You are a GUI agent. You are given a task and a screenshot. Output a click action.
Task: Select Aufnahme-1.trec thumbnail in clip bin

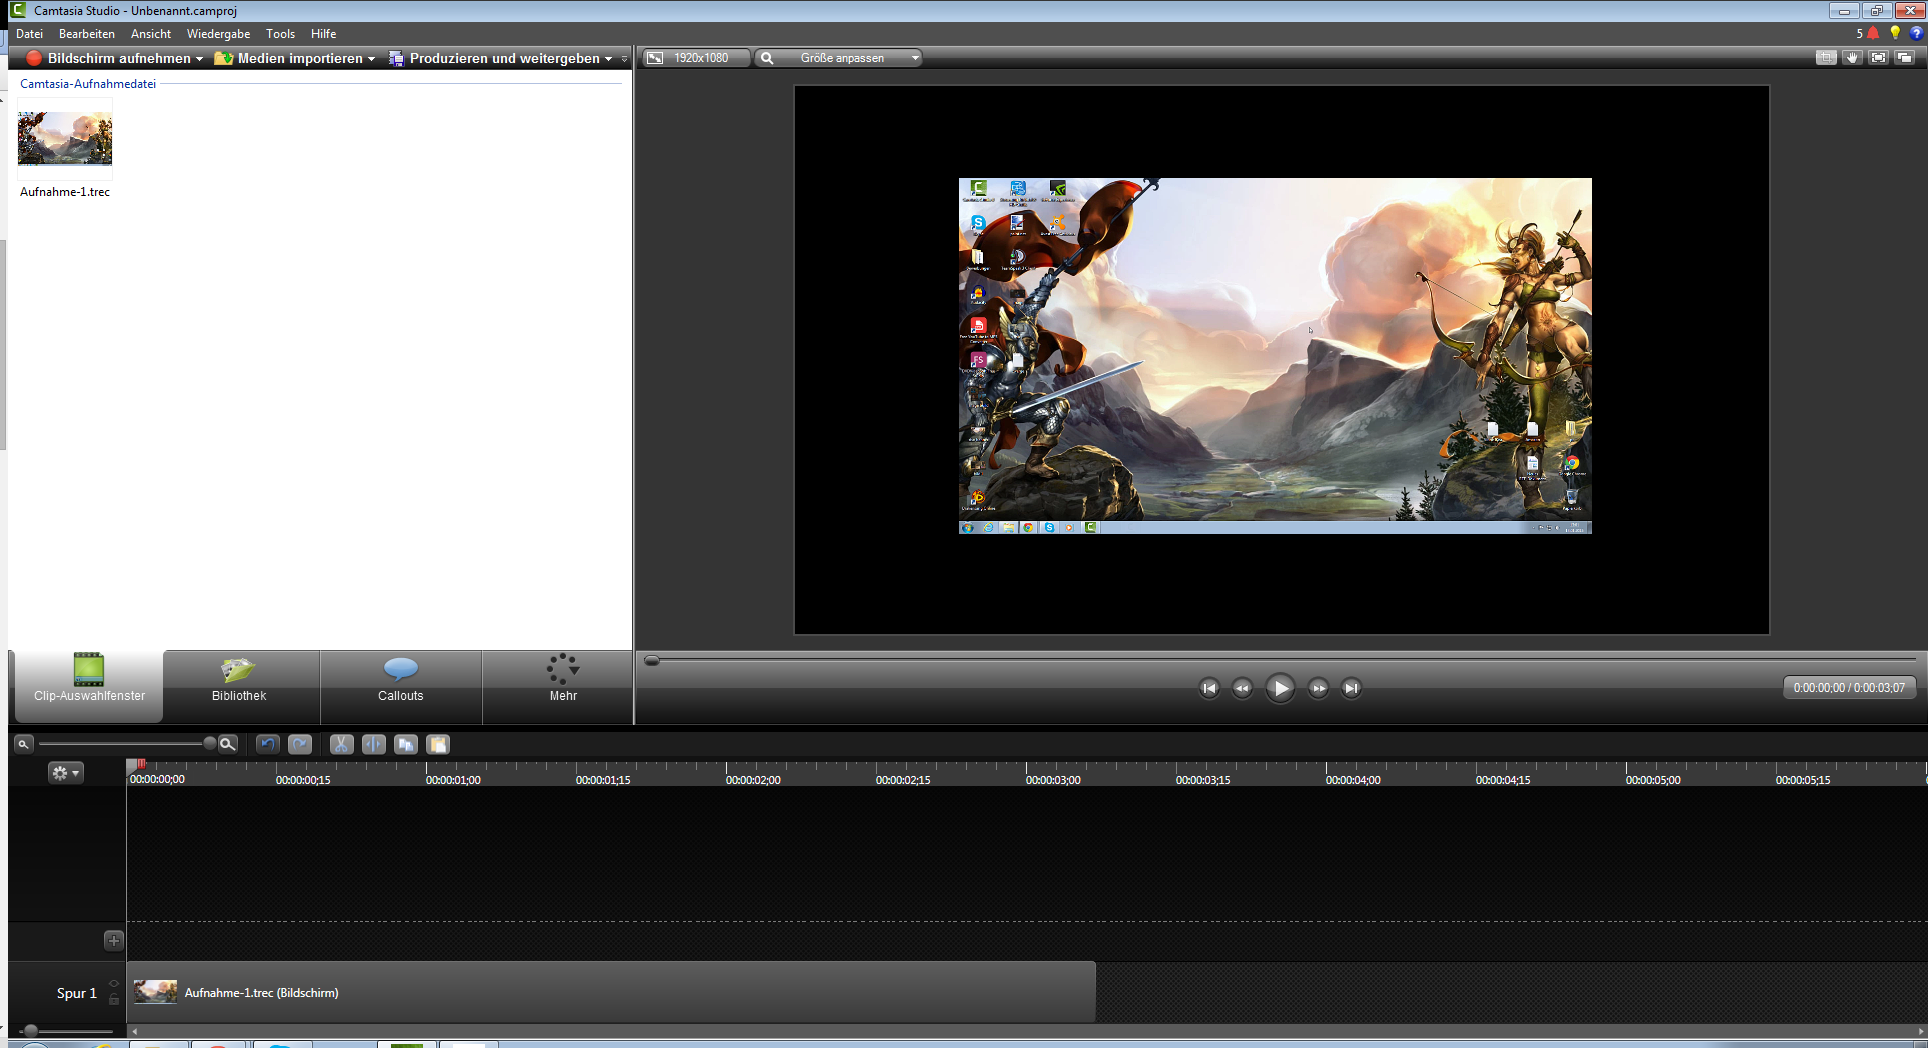[x=65, y=138]
